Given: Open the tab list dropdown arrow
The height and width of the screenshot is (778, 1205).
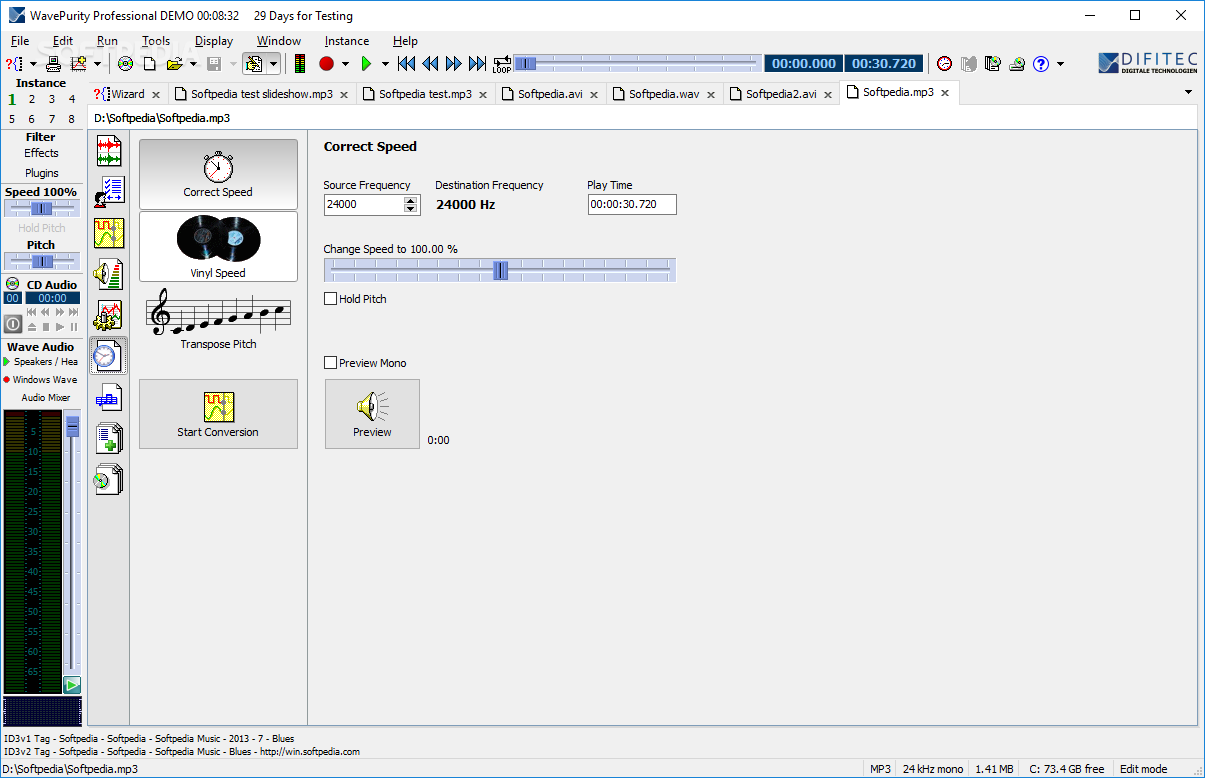Looking at the screenshot, I should point(1188,92).
